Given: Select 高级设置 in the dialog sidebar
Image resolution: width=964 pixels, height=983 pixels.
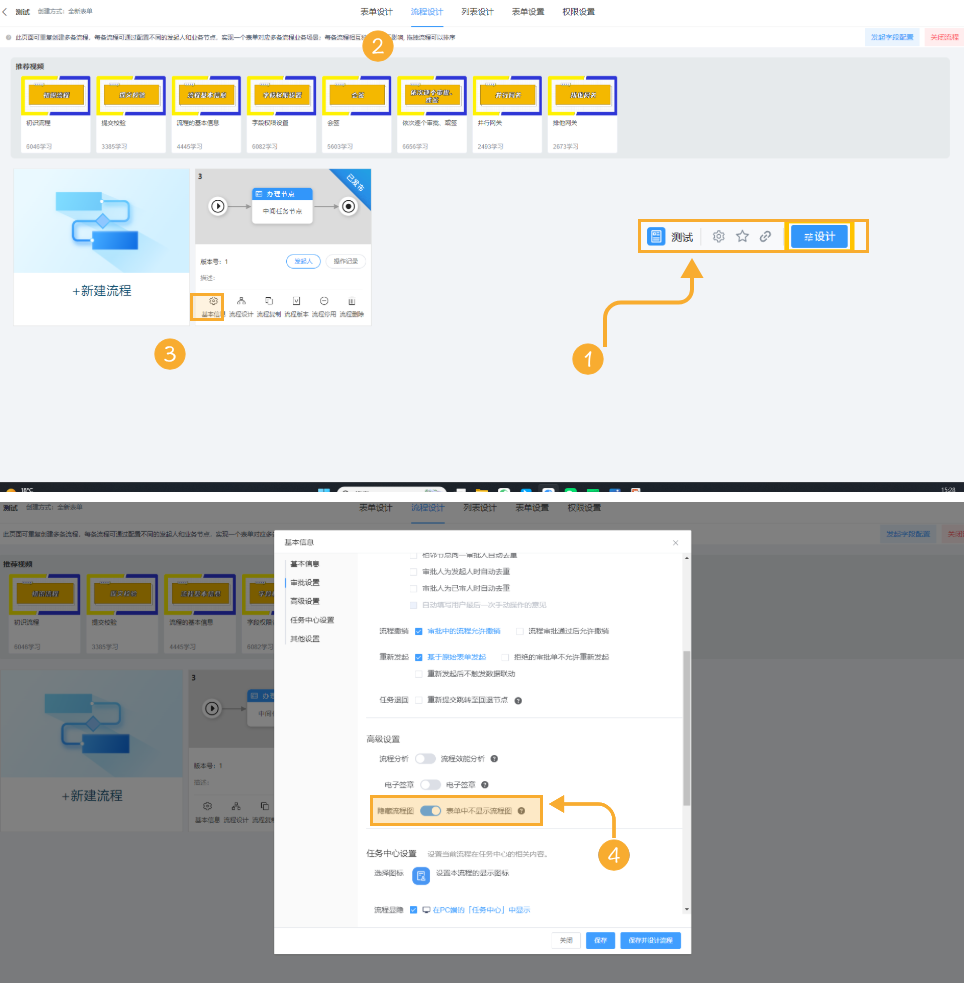Looking at the screenshot, I should pos(304,601).
